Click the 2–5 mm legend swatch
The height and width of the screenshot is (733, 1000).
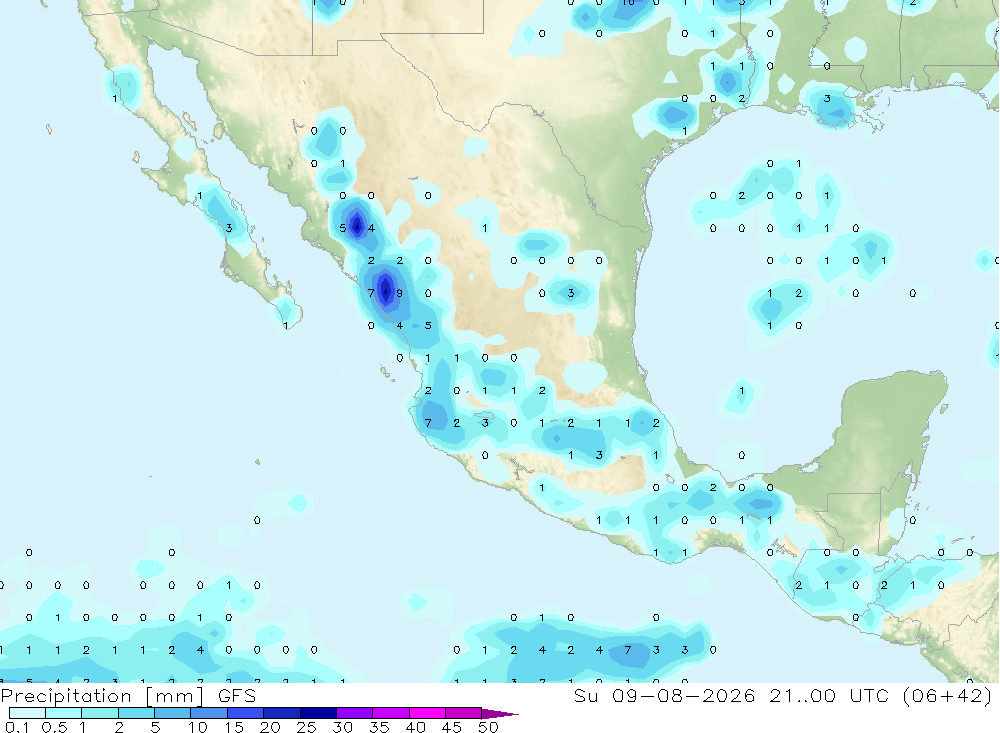tap(136, 713)
